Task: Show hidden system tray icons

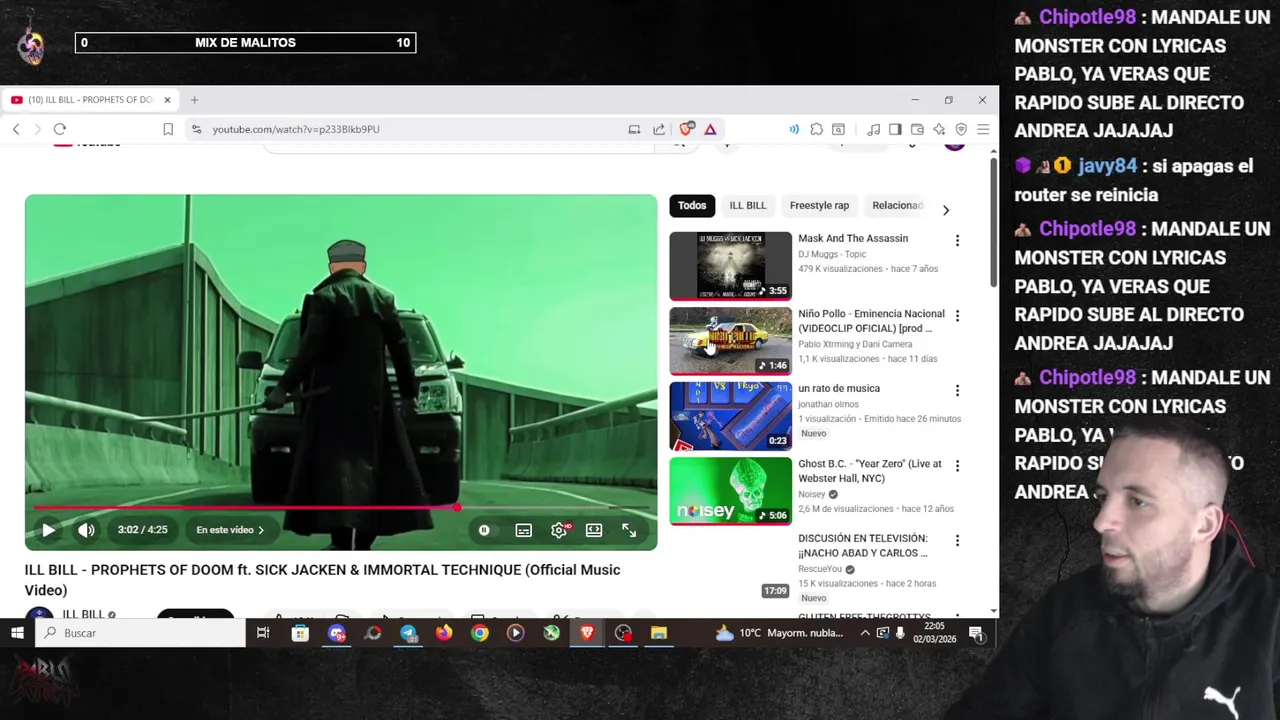Action: coord(865,633)
